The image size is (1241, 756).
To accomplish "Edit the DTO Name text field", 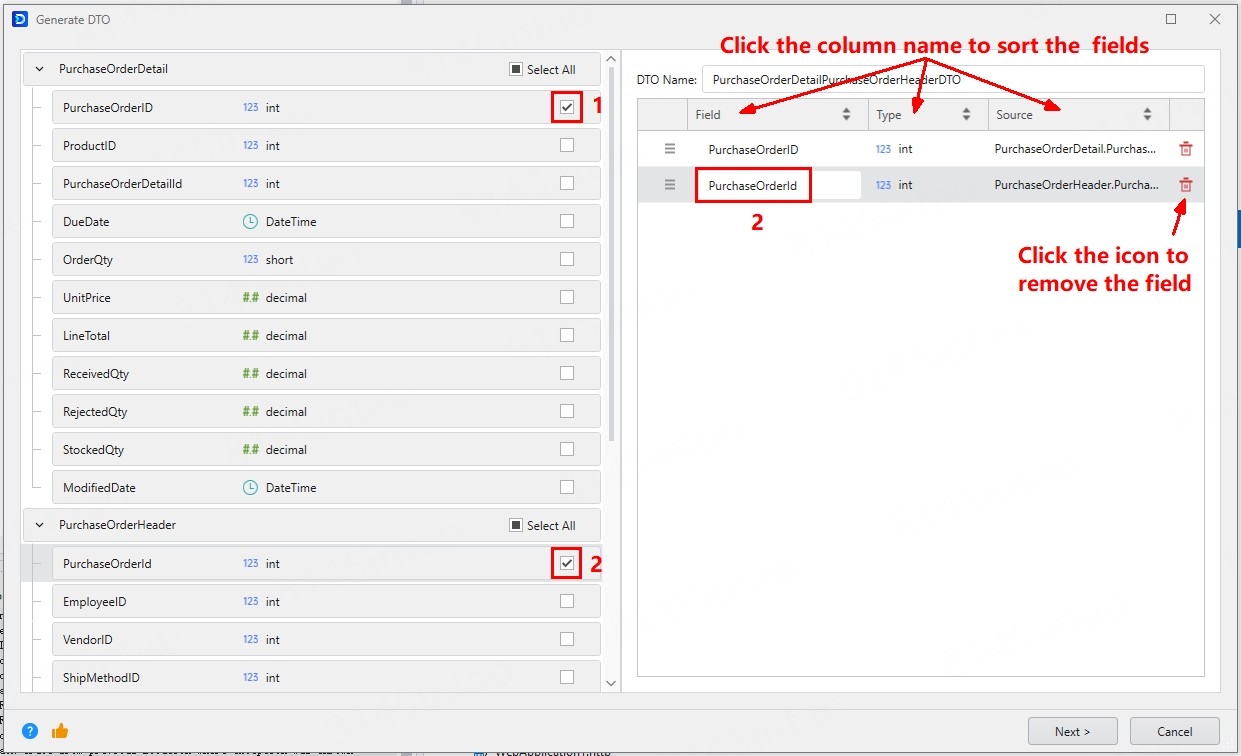I will pos(952,80).
